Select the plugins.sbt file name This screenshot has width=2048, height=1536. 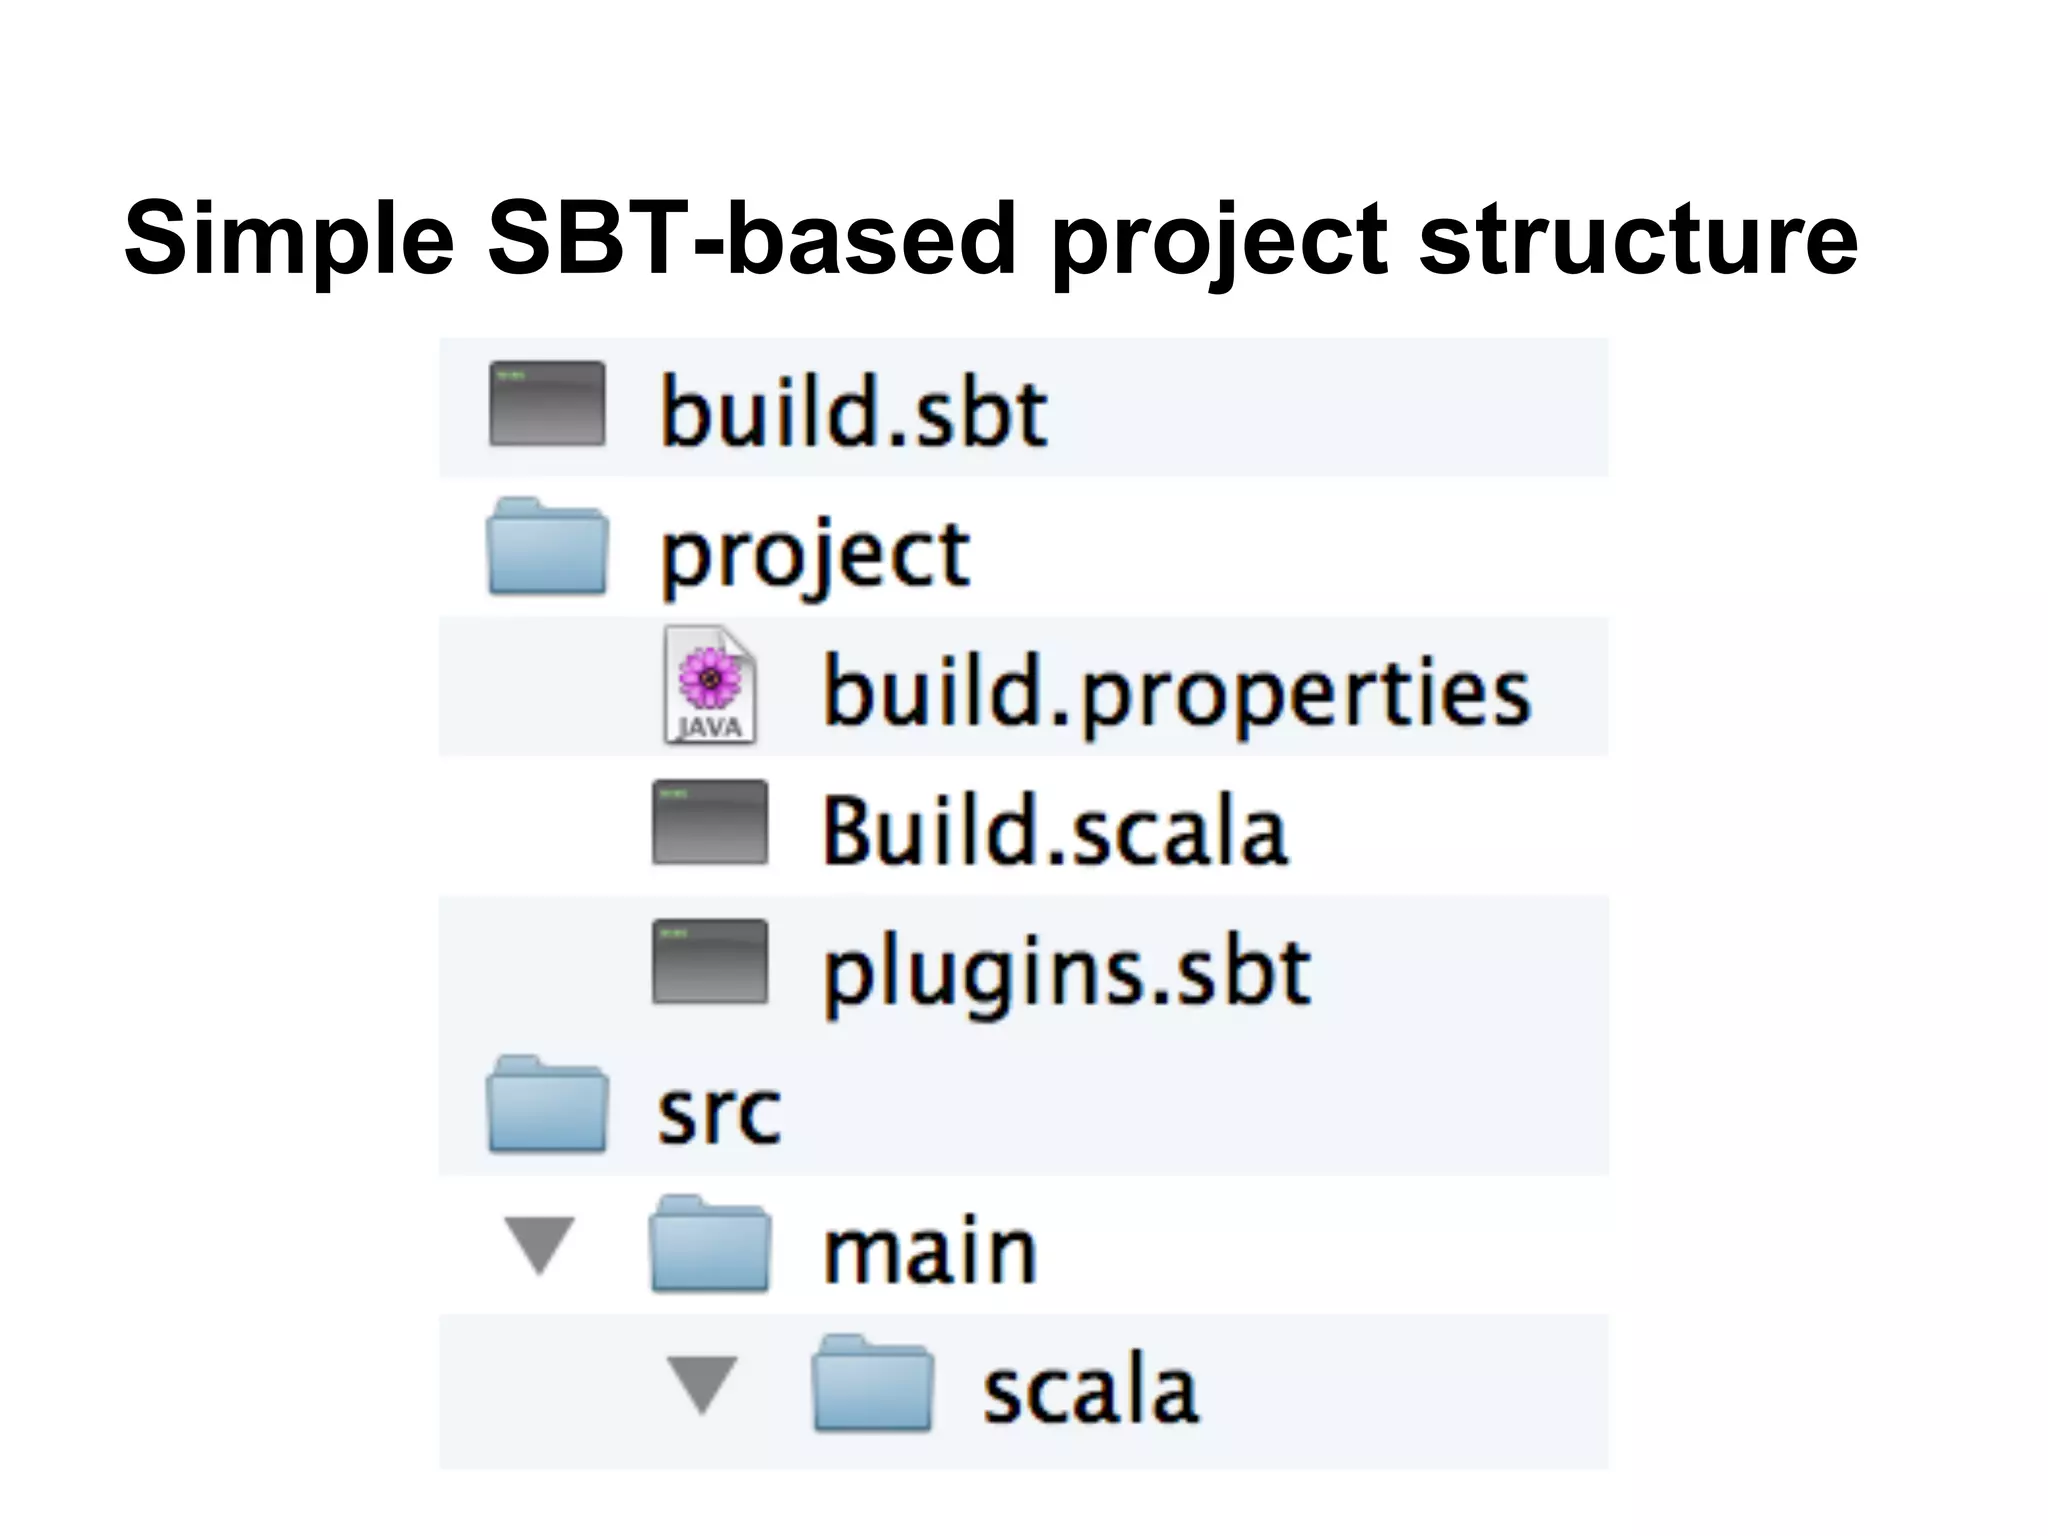click(x=1066, y=972)
